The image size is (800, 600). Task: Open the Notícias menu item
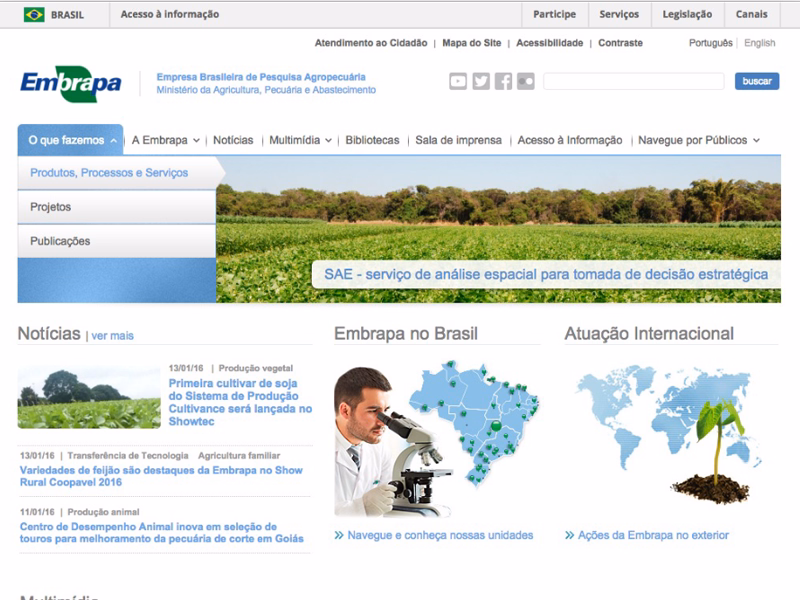233,140
